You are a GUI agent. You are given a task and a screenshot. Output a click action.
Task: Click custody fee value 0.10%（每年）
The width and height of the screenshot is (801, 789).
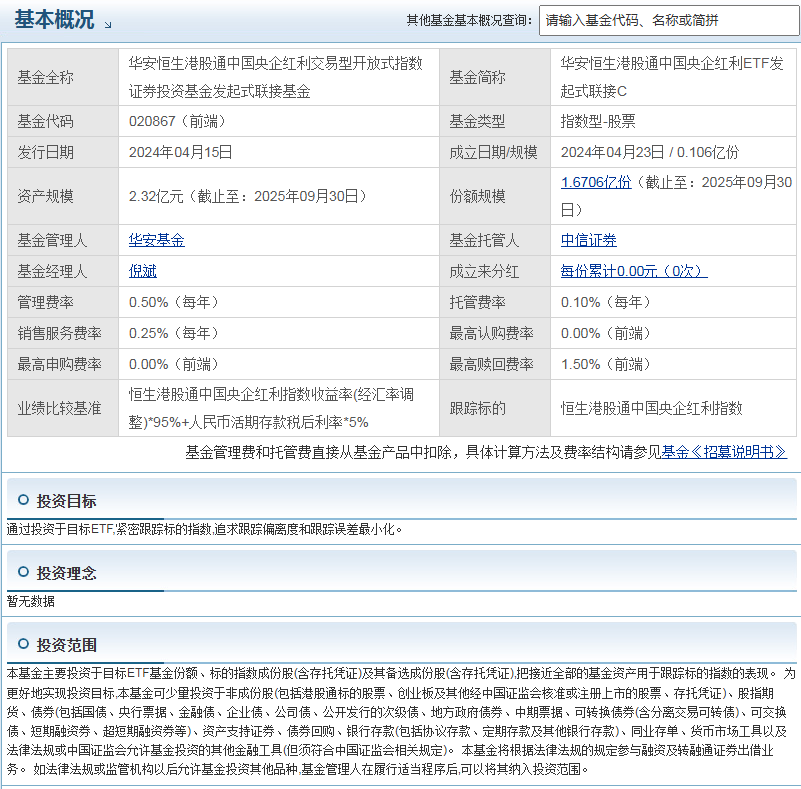tap(606, 302)
